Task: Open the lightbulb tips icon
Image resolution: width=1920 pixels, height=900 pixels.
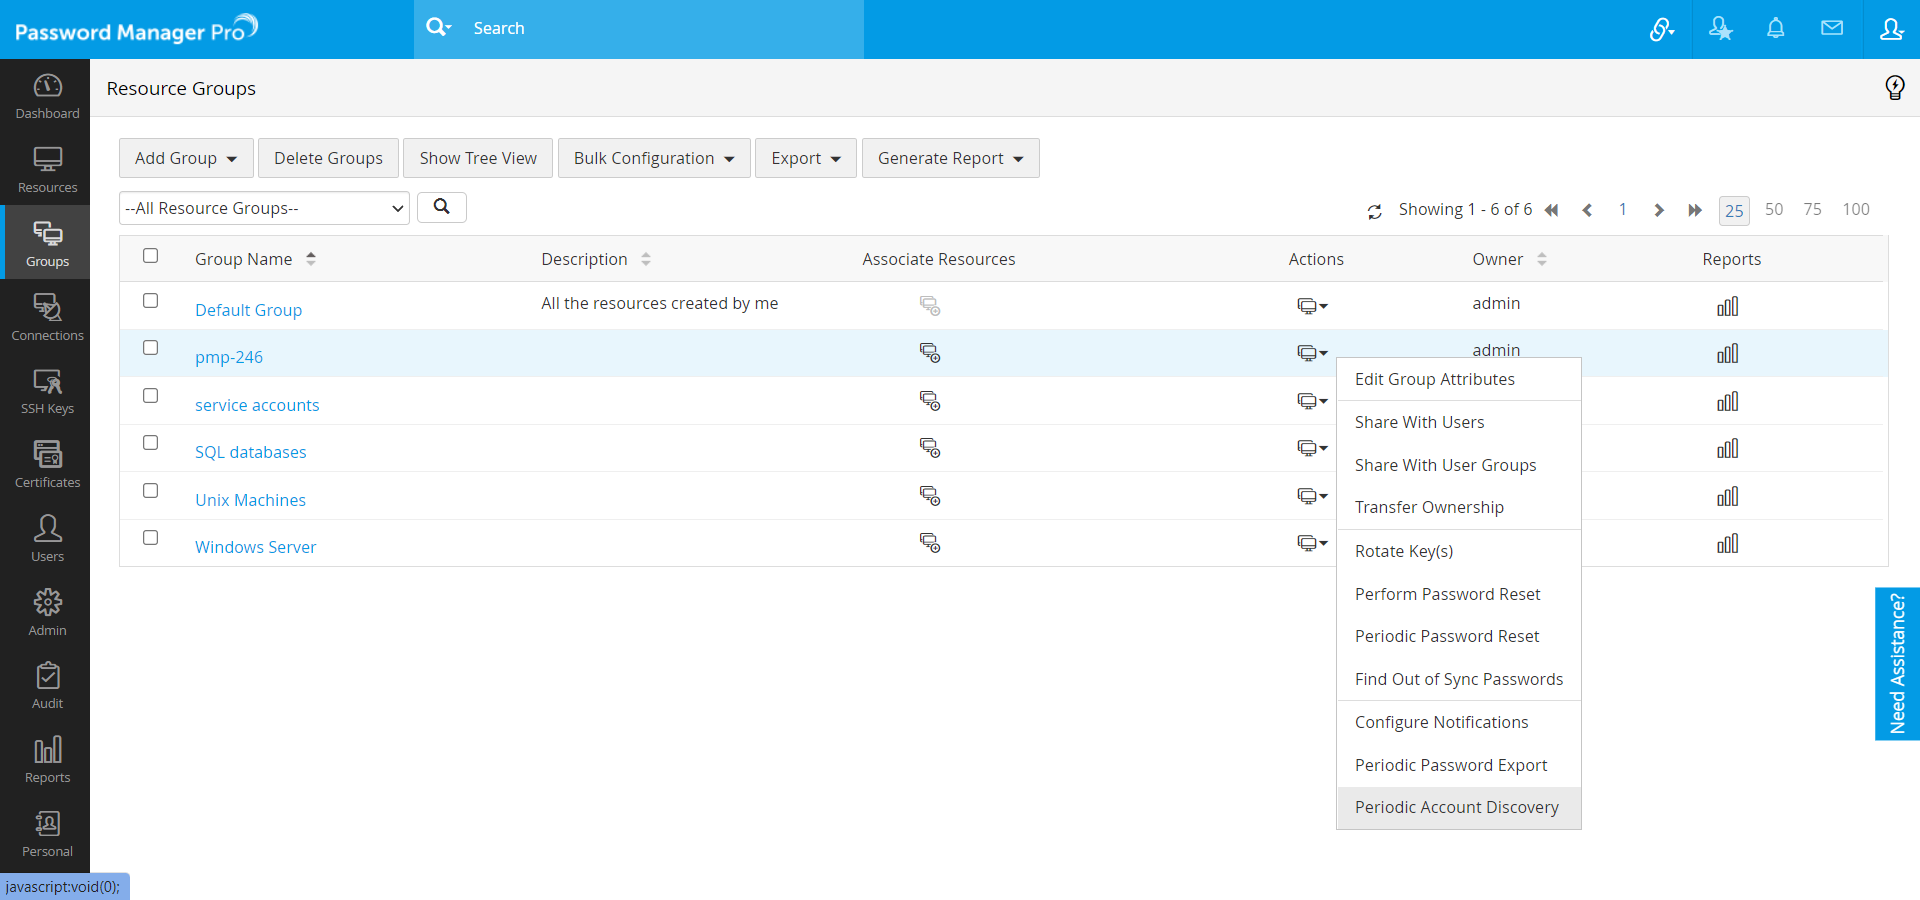Action: click(1894, 88)
